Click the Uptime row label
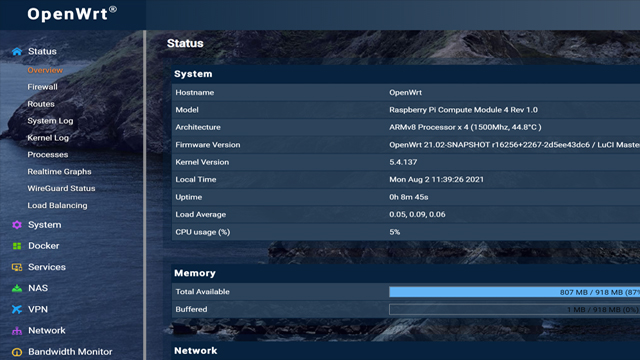640x360 pixels. (x=189, y=197)
